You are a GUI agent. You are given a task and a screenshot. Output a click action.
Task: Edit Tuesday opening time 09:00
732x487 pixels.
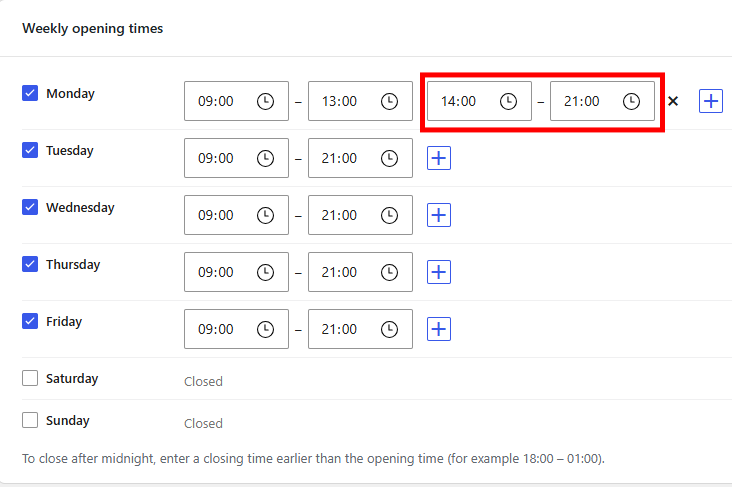coord(236,158)
